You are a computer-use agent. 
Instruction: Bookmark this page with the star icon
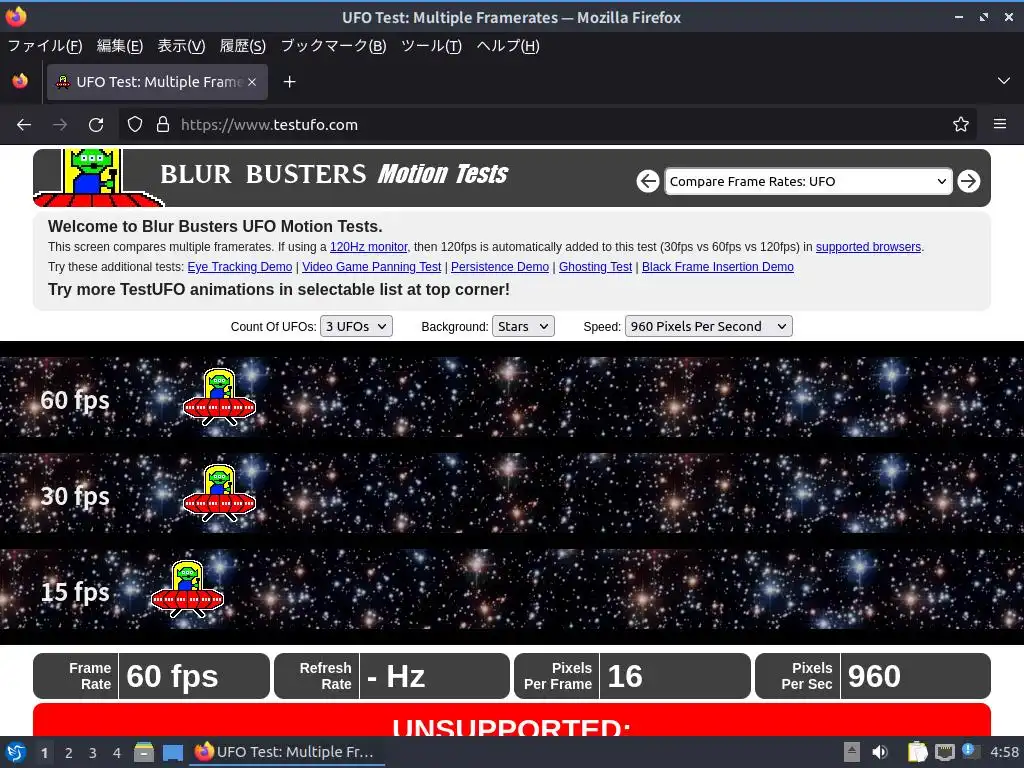(961, 124)
